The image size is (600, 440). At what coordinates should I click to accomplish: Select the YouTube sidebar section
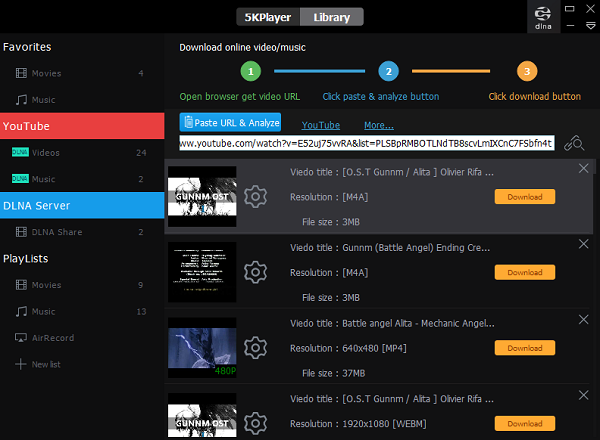tap(82, 126)
